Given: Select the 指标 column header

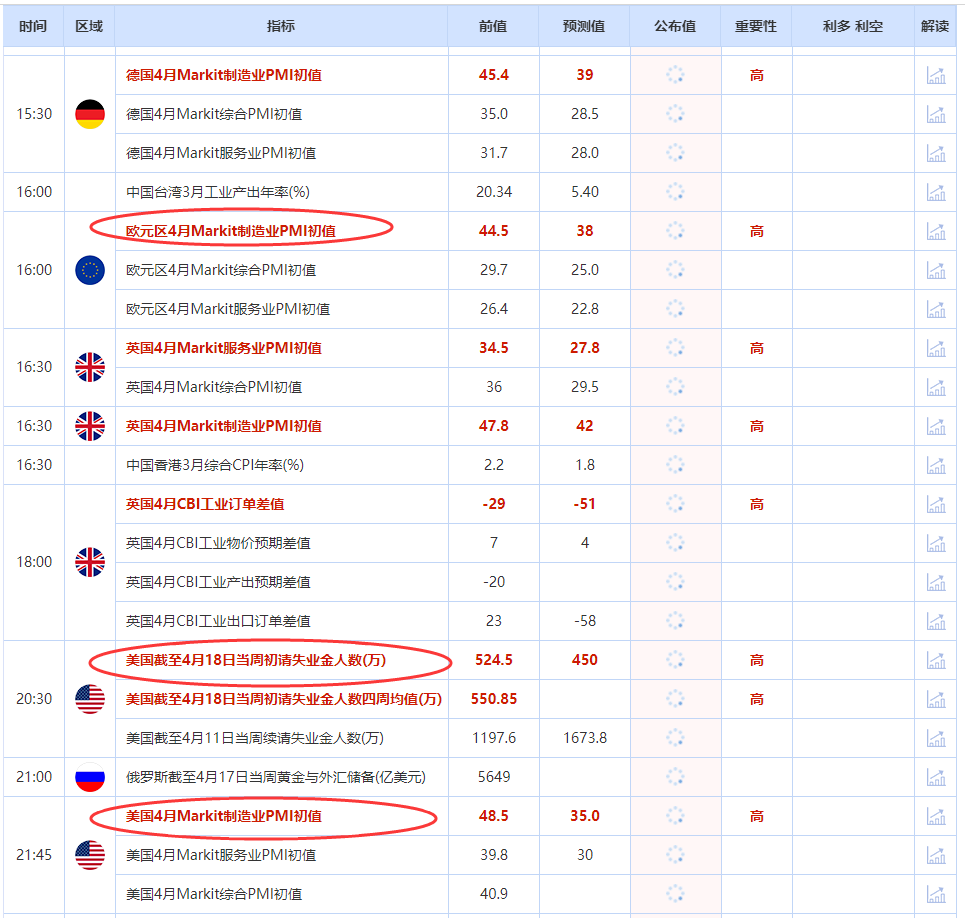Looking at the screenshot, I should pyautogui.click(x=281, y=26).
